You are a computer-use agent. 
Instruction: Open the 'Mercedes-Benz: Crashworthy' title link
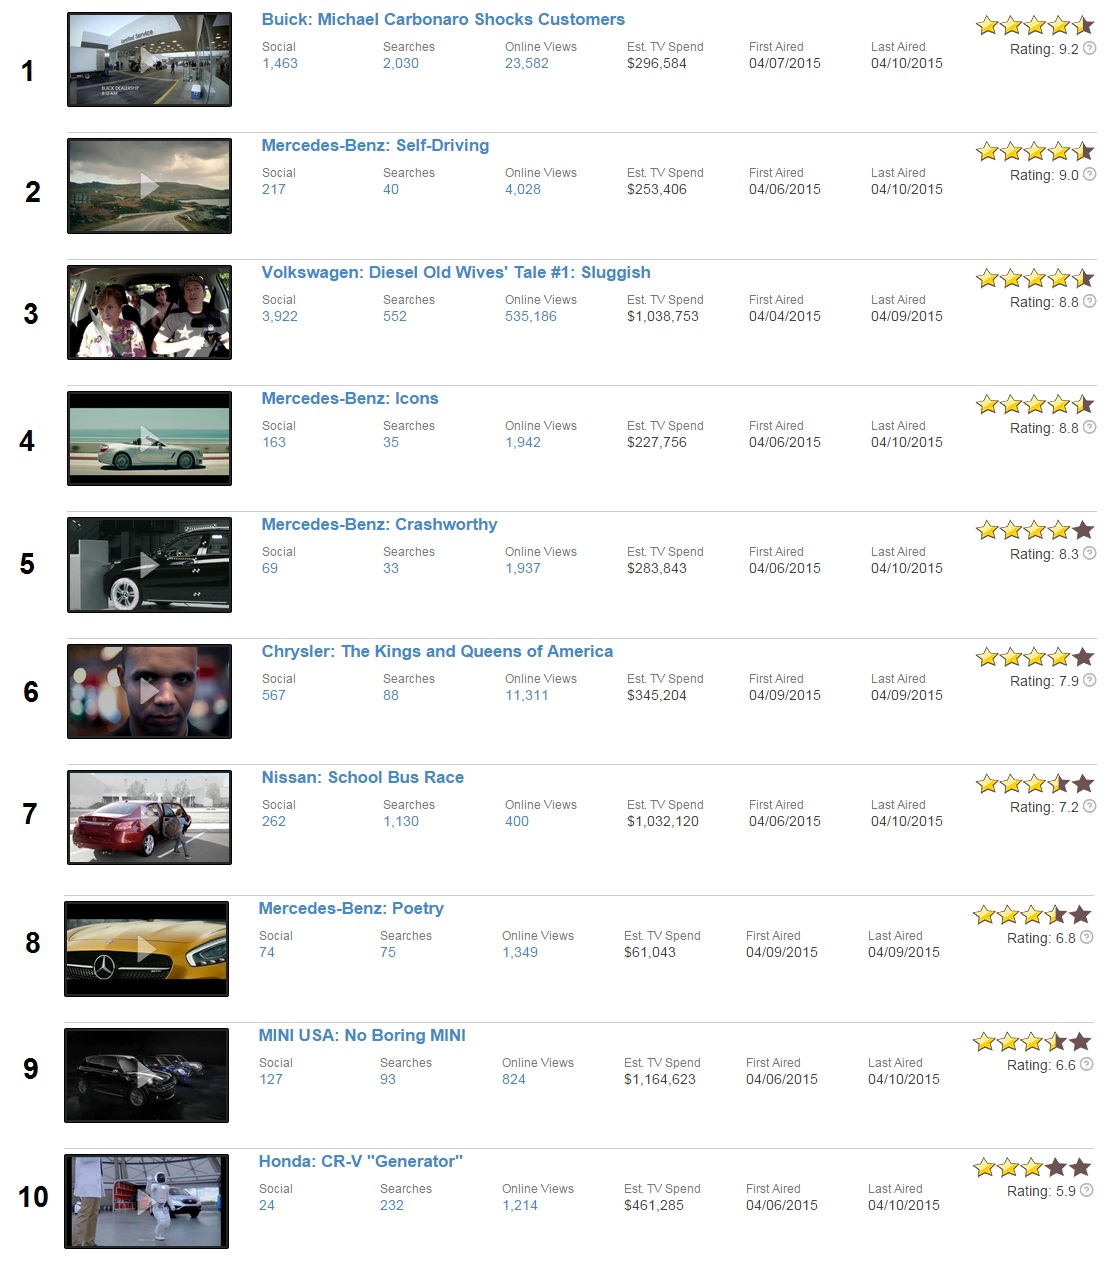tap(379, 524)
